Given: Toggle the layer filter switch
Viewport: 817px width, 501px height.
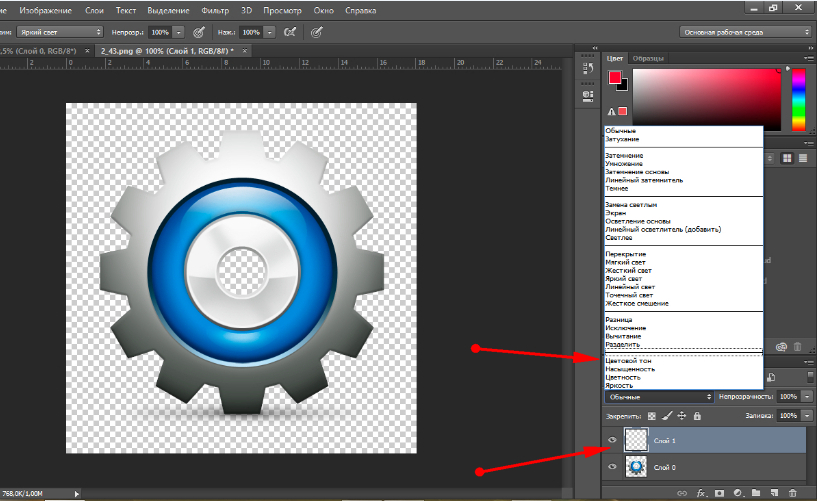Looking at the screenshot, I should [810, 376].
